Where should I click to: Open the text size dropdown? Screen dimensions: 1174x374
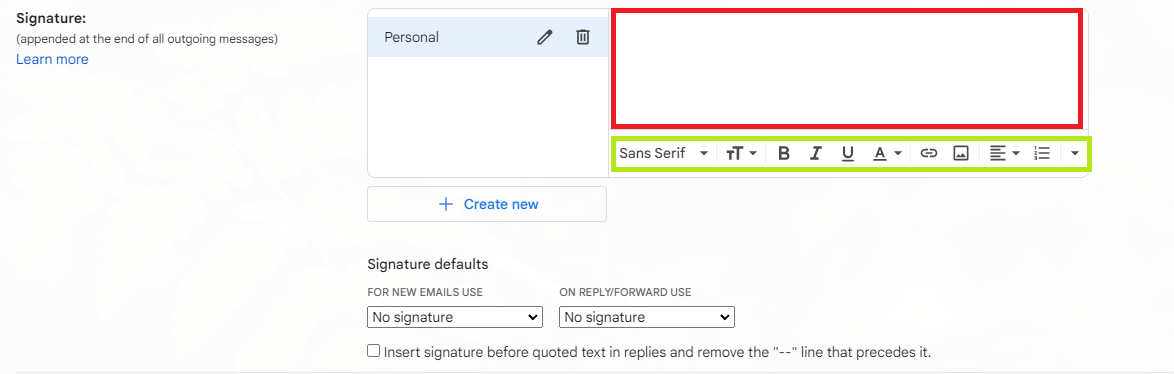point(741,153)
